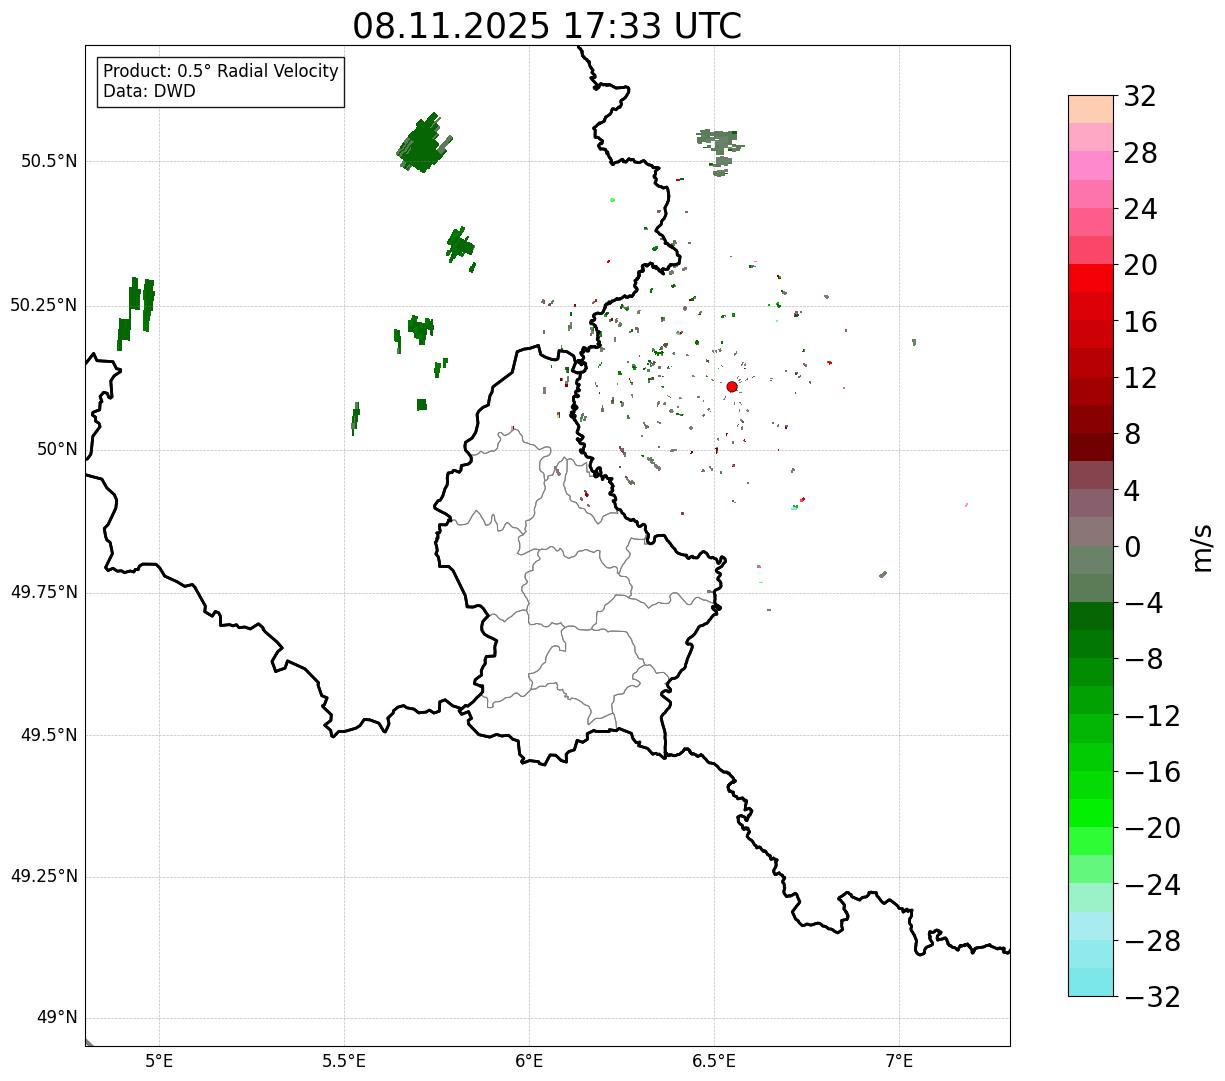Image resolution: width=1225 pixels, height=1081 pixels.
Task: Click the 5°E longitude label
Action: (159, 1061)
